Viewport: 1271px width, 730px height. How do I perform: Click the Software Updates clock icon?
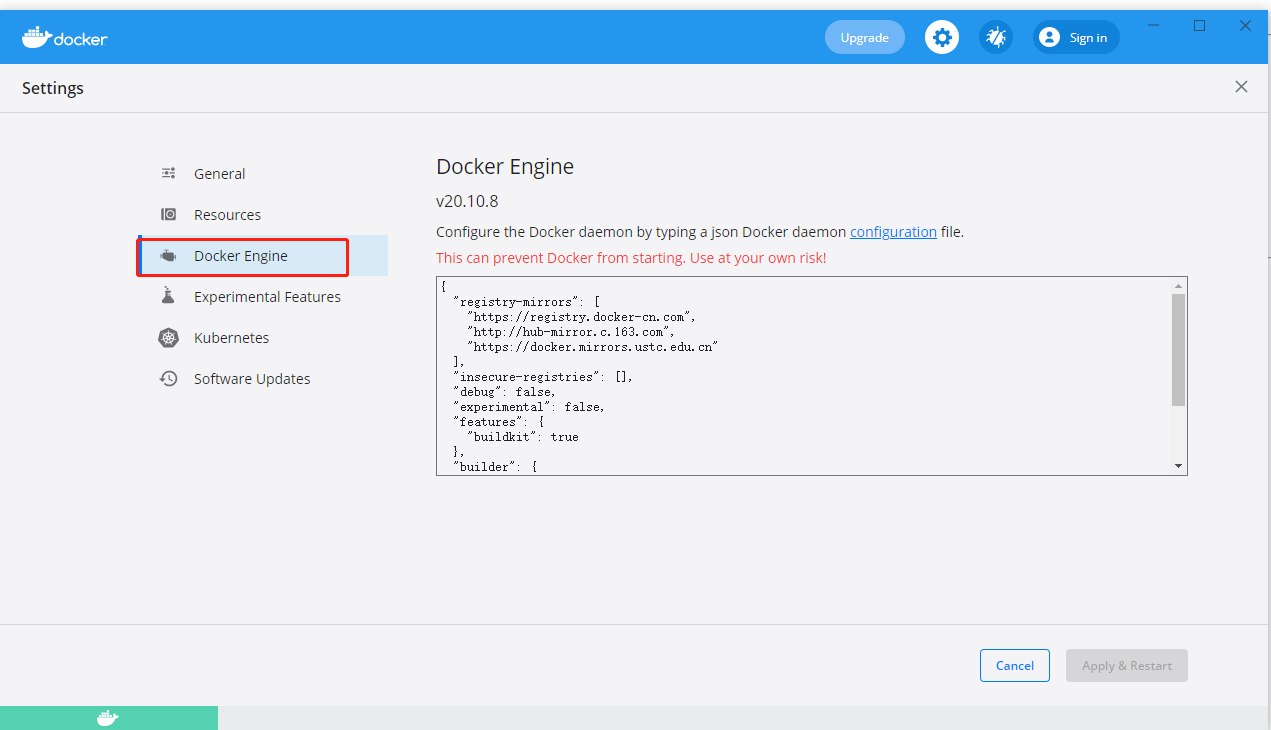coord(168,378)
